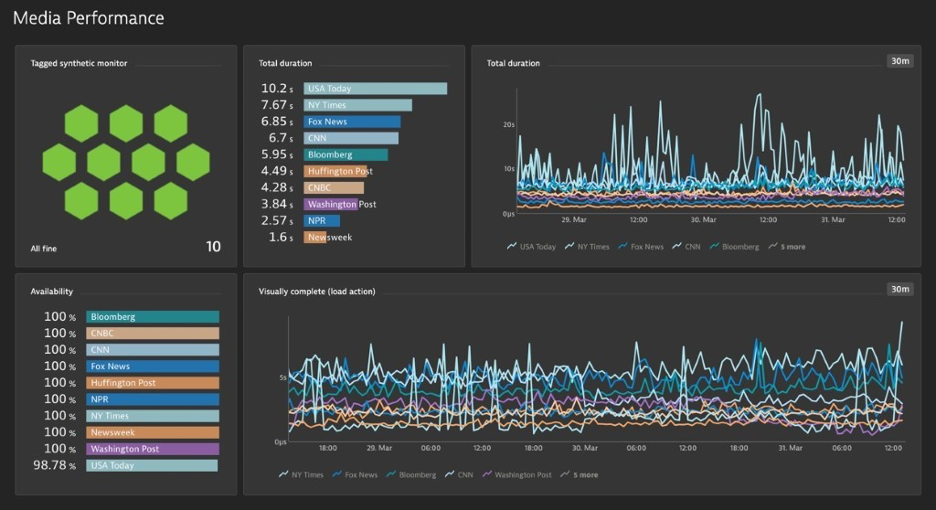Click the '29. Mar' label on Total duration chart
This screenshot has width=936, height=510.
[x=574, y=220]
